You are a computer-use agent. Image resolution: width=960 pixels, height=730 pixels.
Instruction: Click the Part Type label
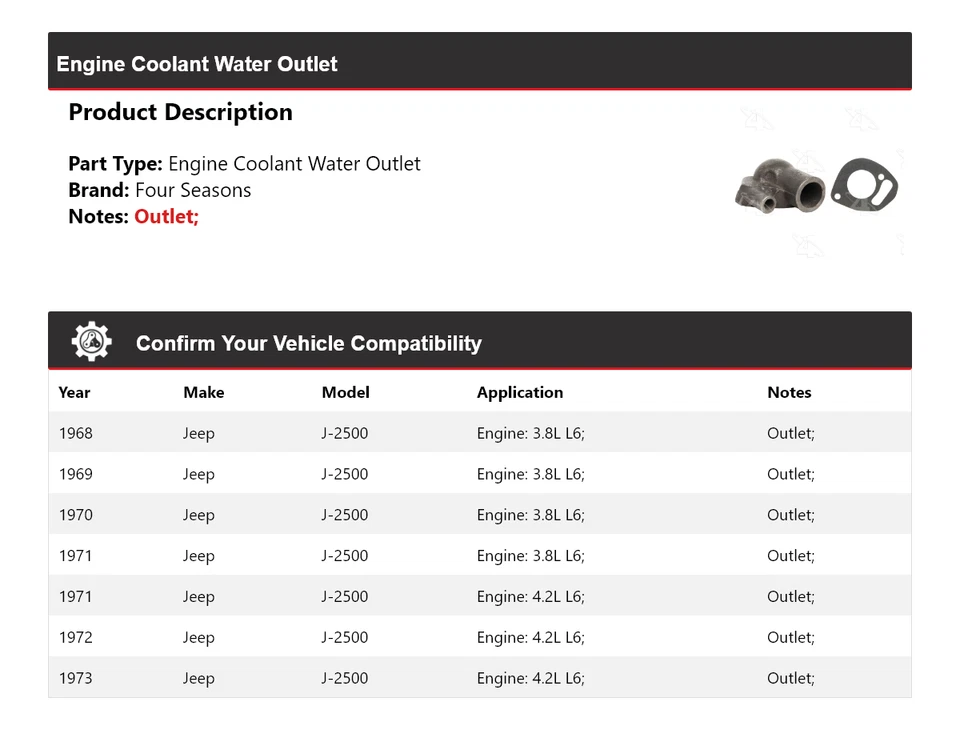115,164
